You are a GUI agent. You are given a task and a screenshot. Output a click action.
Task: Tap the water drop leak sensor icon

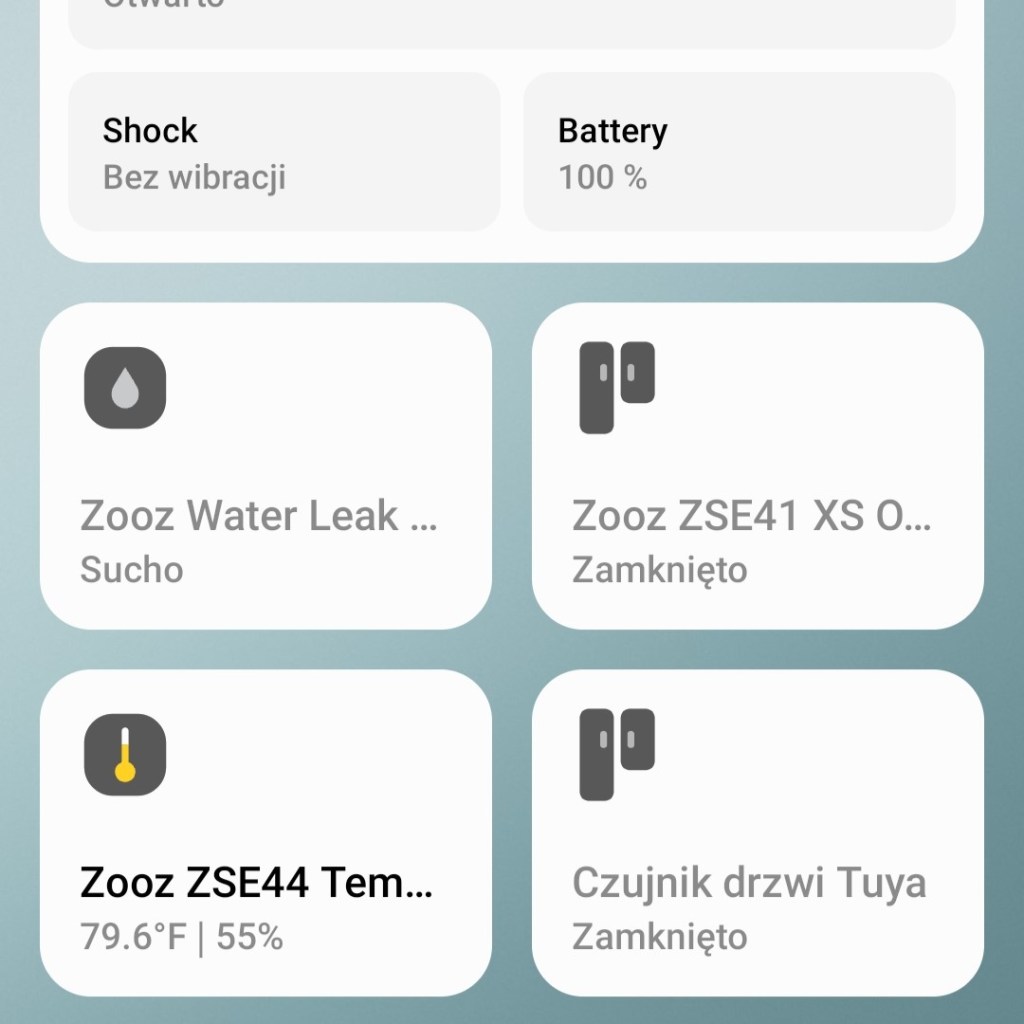click(125, 388)
